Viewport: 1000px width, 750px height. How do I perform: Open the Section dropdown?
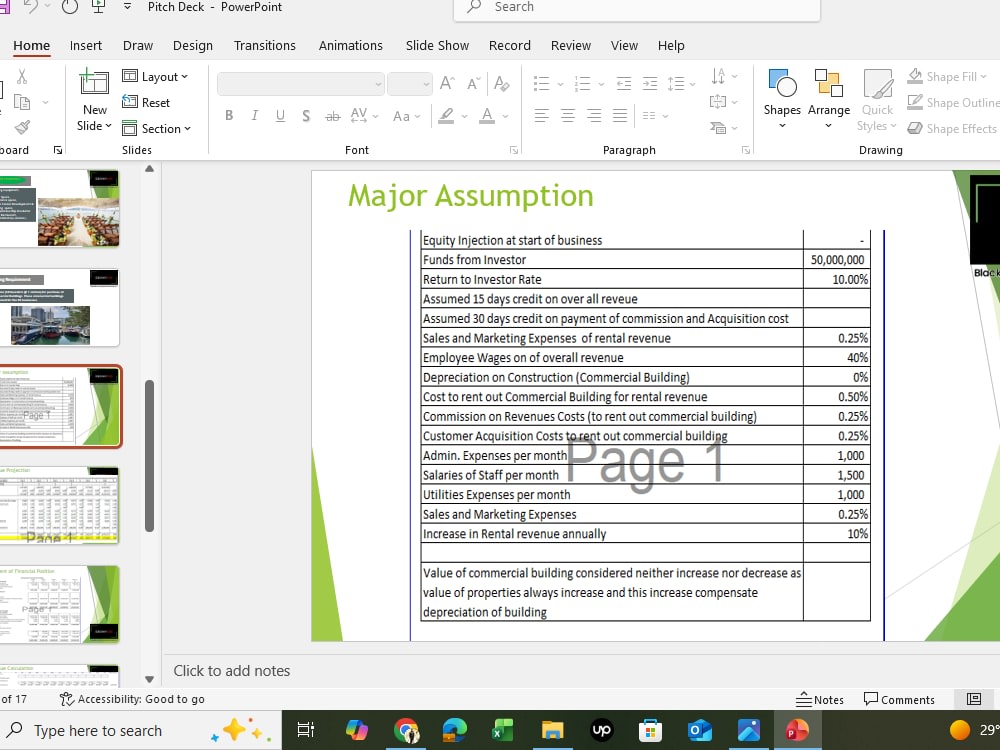(x=156, y=128)
